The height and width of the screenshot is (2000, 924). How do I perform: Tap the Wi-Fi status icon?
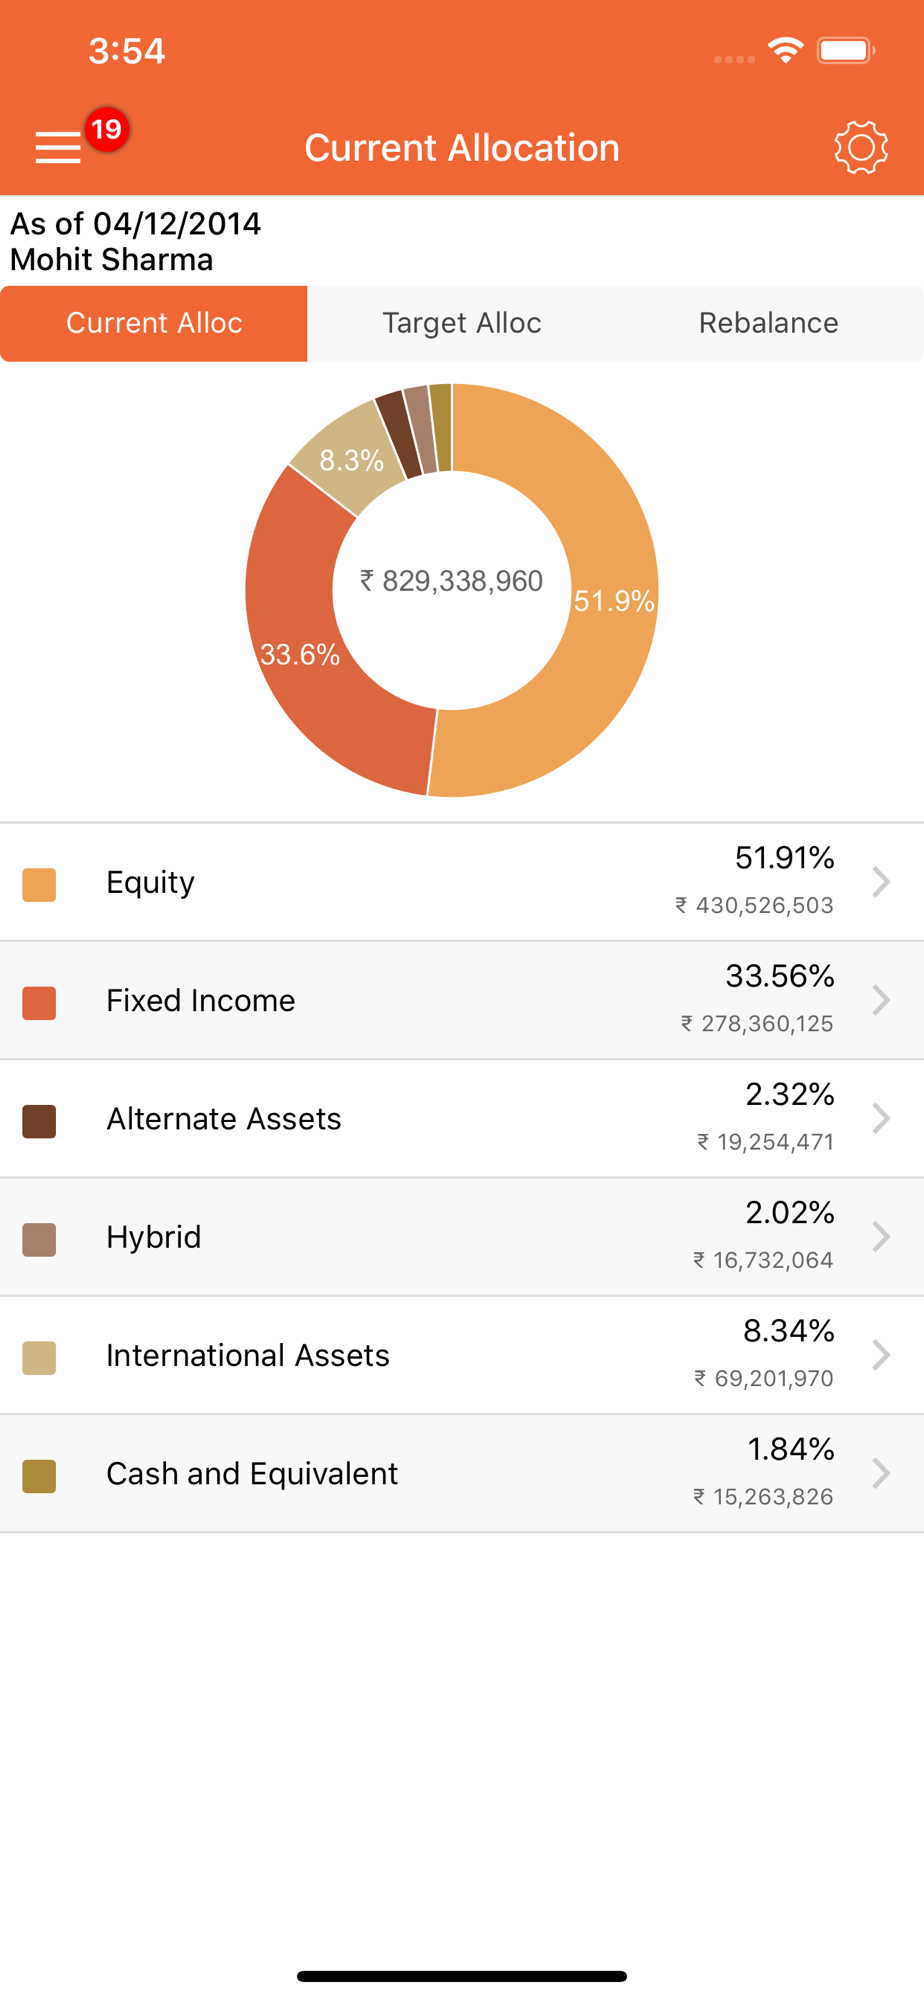click(x=786, y=50)
